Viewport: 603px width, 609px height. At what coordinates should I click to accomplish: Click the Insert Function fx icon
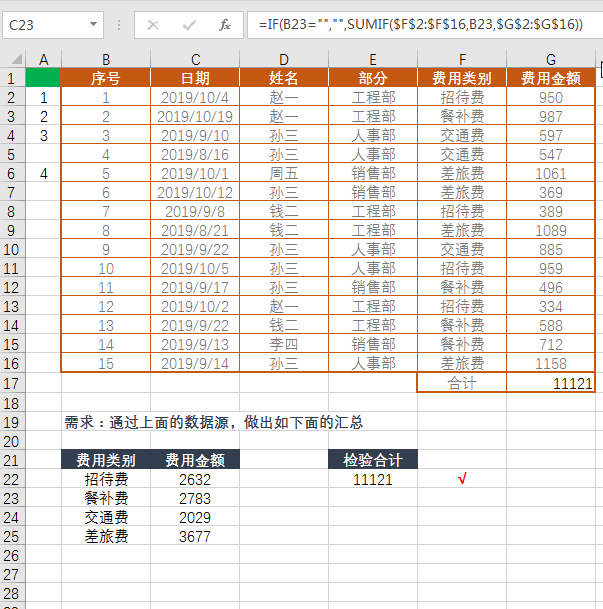225,25
